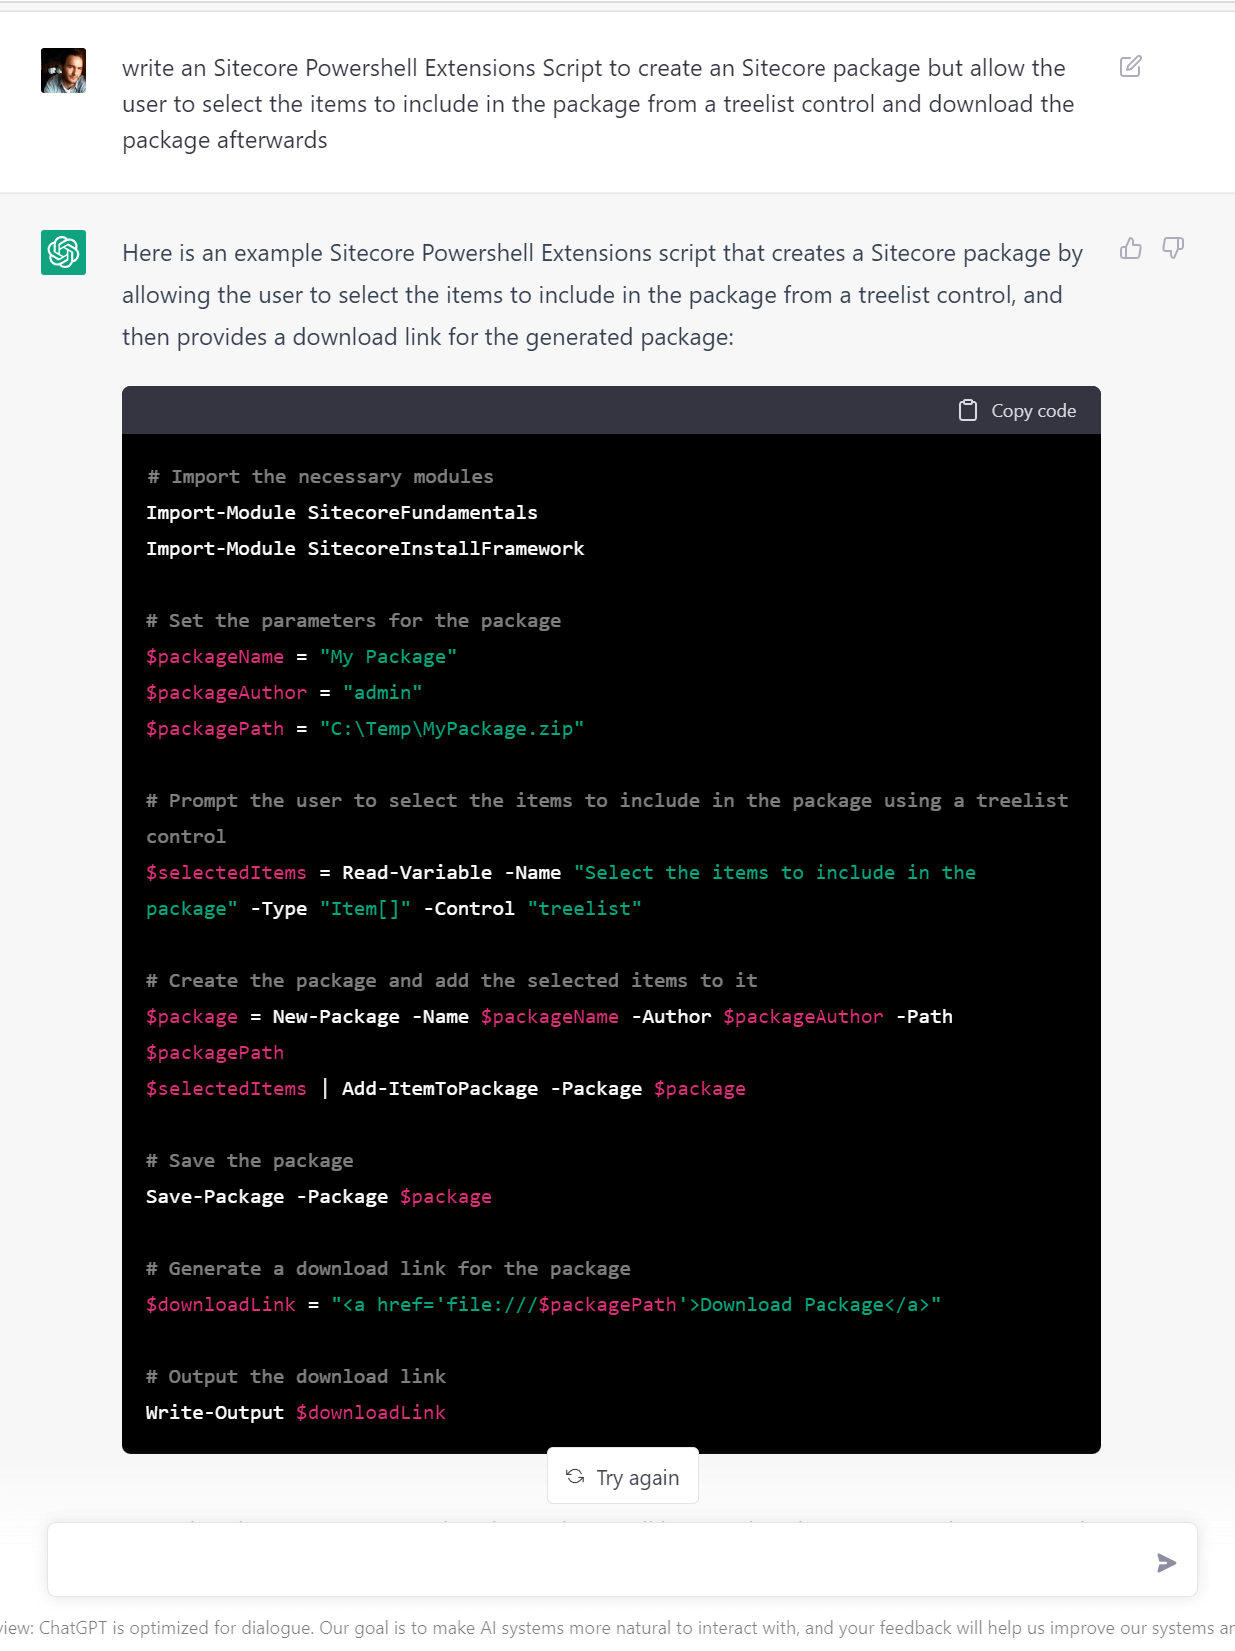Click the Try again button
Image resolution: width=1235 pixels, height=1651 pixels.
point(623,1477)
